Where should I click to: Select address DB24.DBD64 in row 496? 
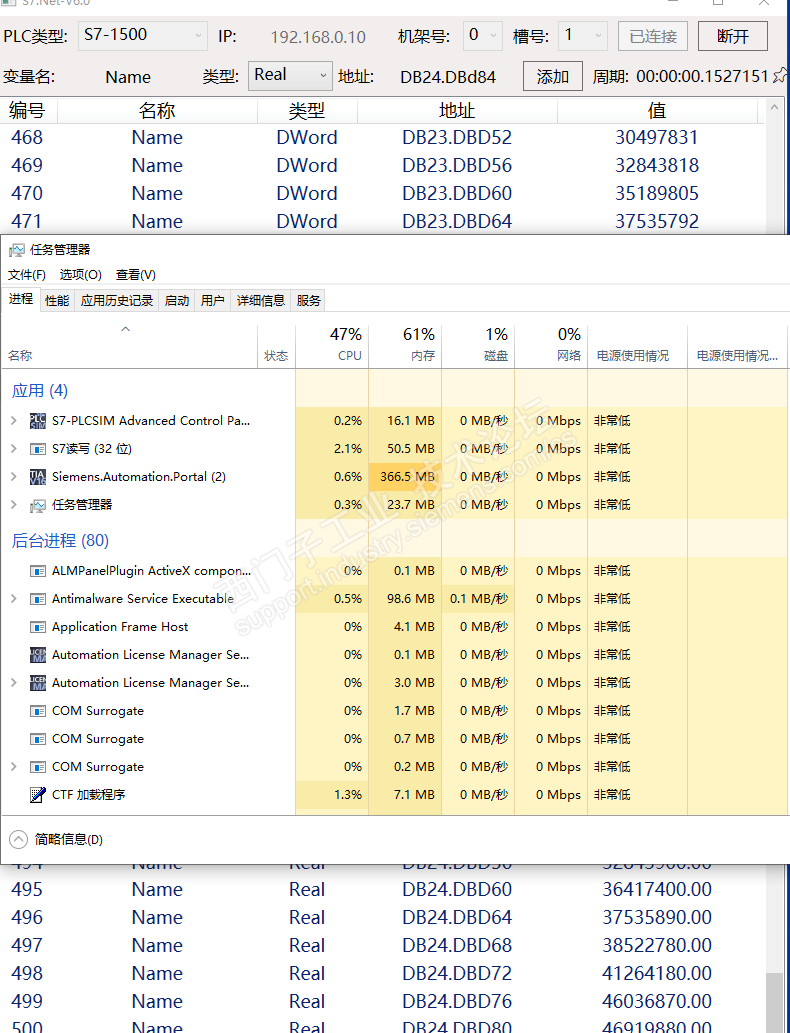pyautogui.click(x=457, y=917)
